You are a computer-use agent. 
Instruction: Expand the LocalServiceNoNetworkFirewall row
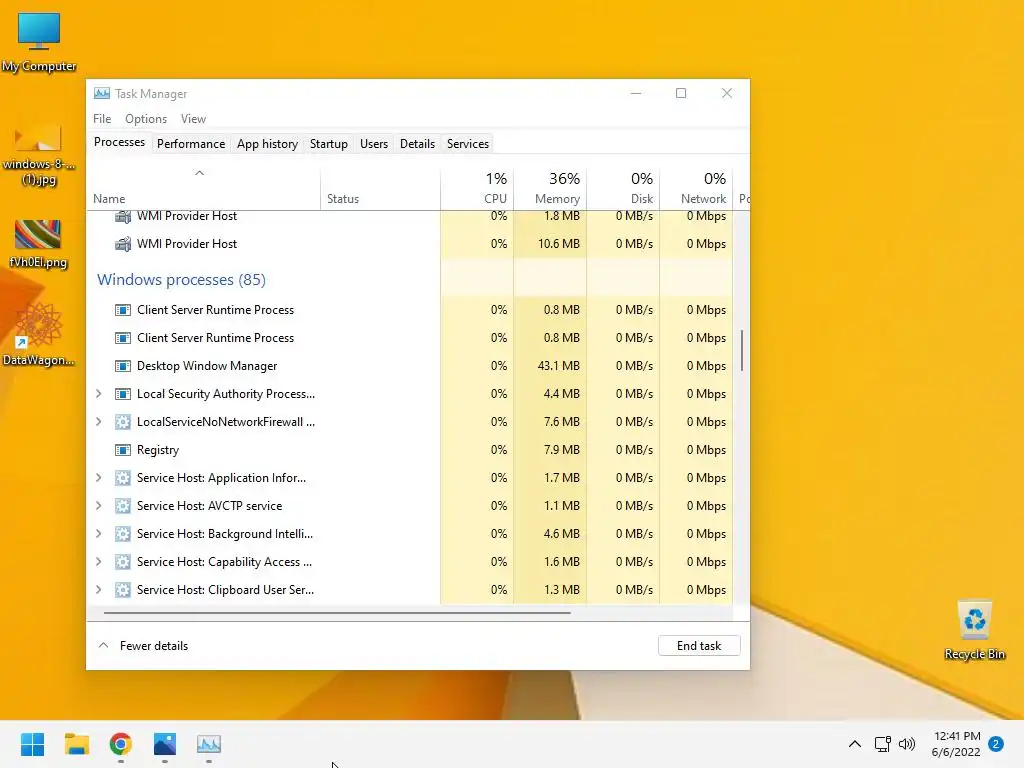pyautogui.click(x=99, y=422)
